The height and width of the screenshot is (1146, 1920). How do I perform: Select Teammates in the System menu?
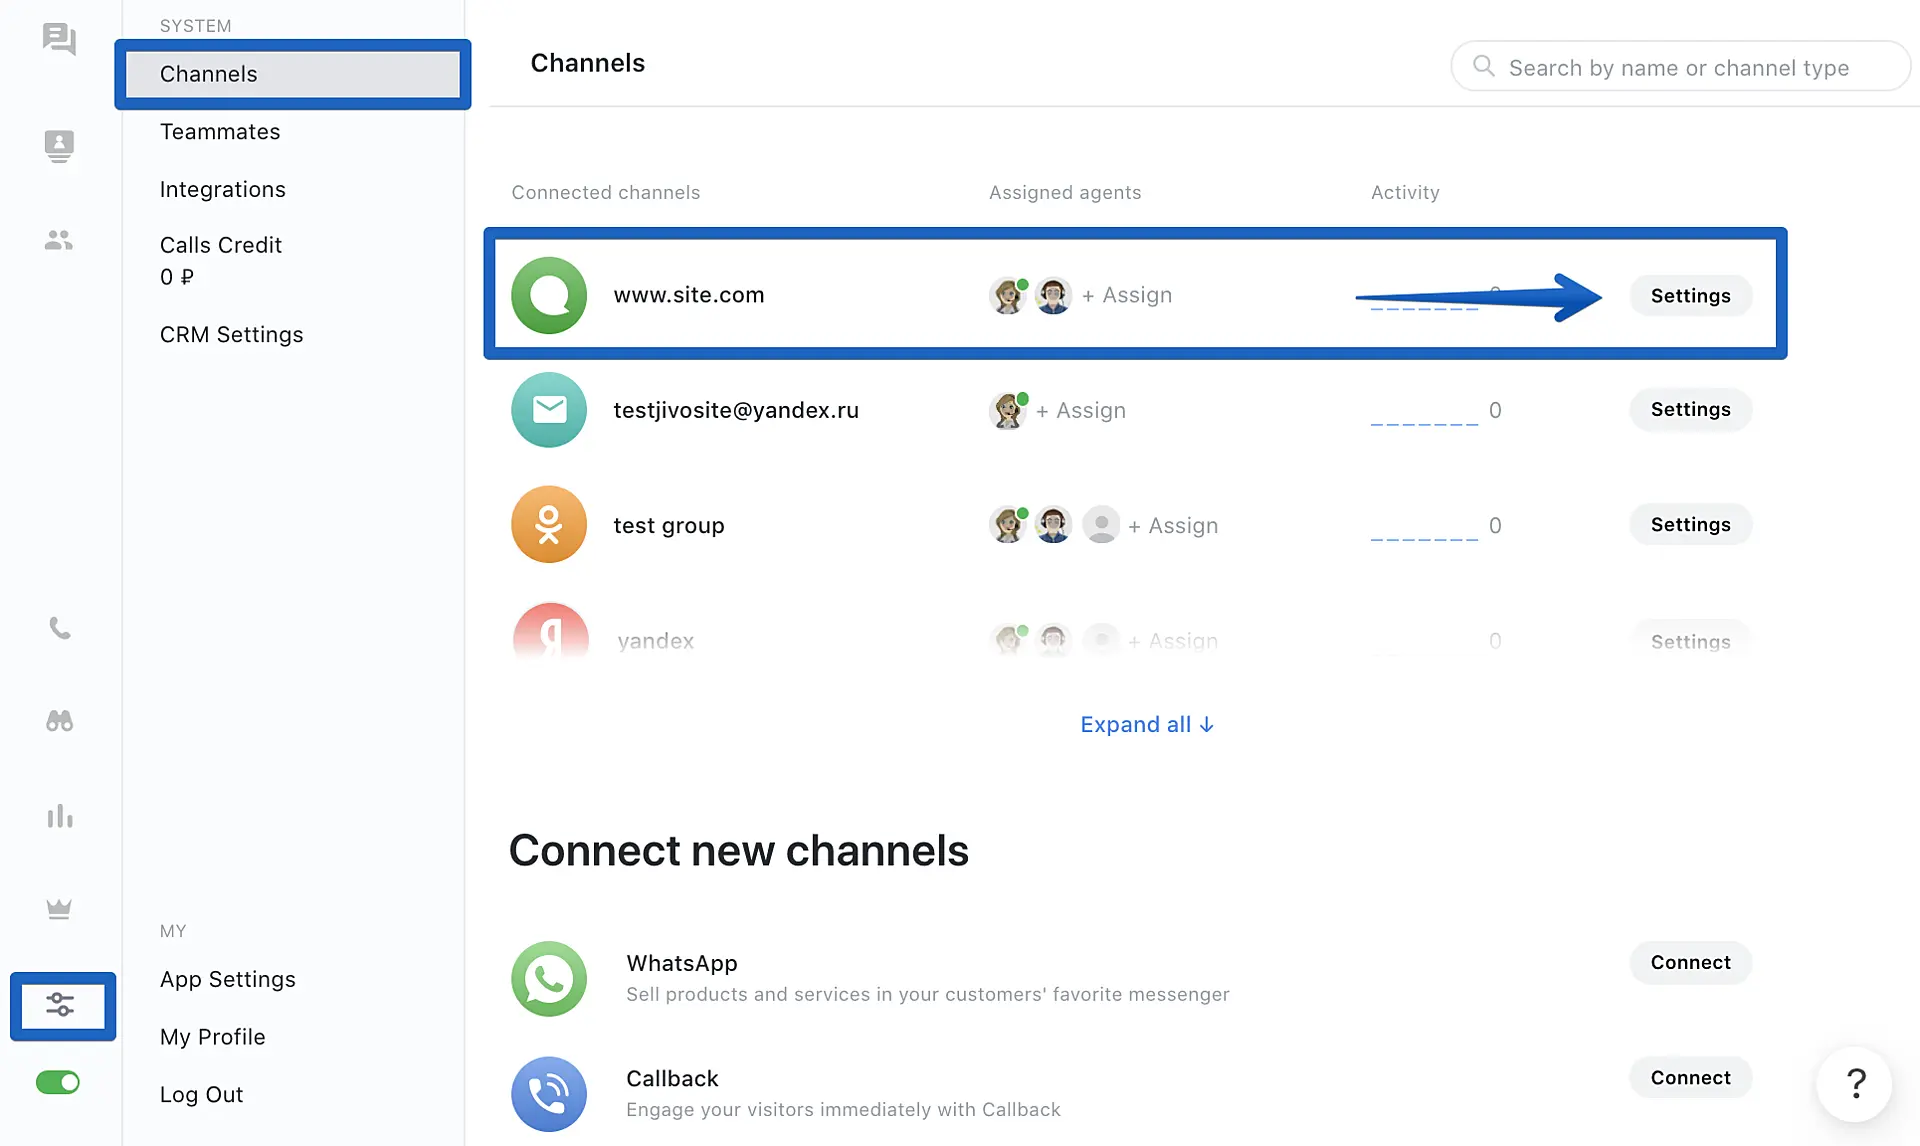coord(220,132)
